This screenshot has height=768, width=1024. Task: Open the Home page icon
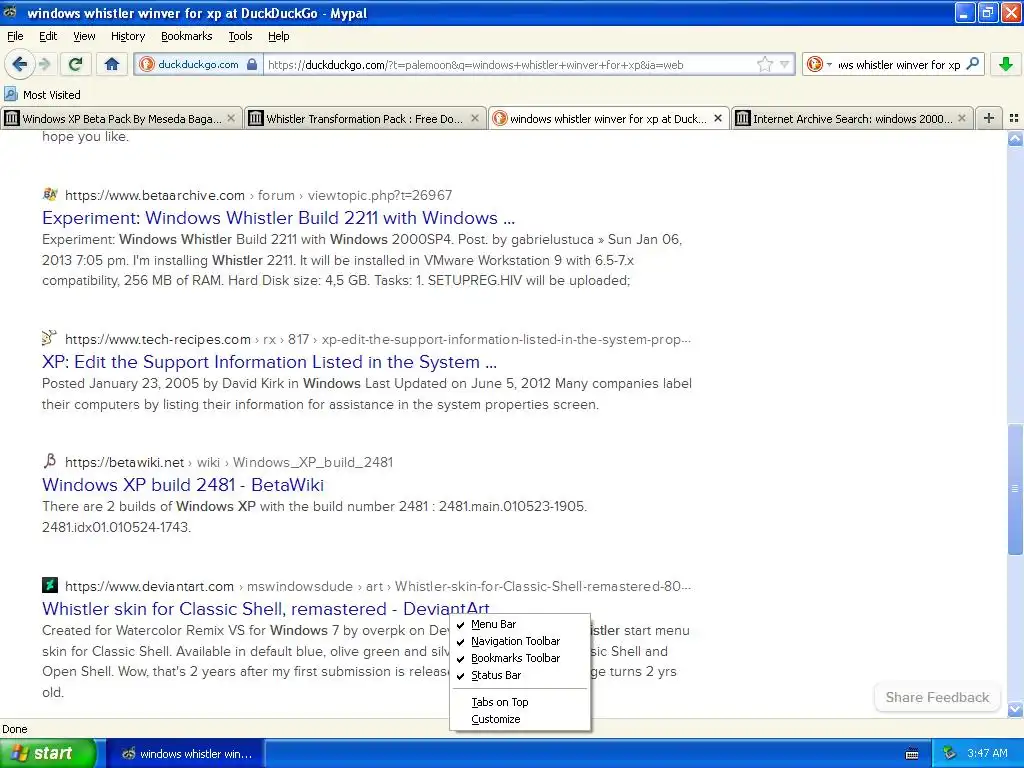point(112,64)
